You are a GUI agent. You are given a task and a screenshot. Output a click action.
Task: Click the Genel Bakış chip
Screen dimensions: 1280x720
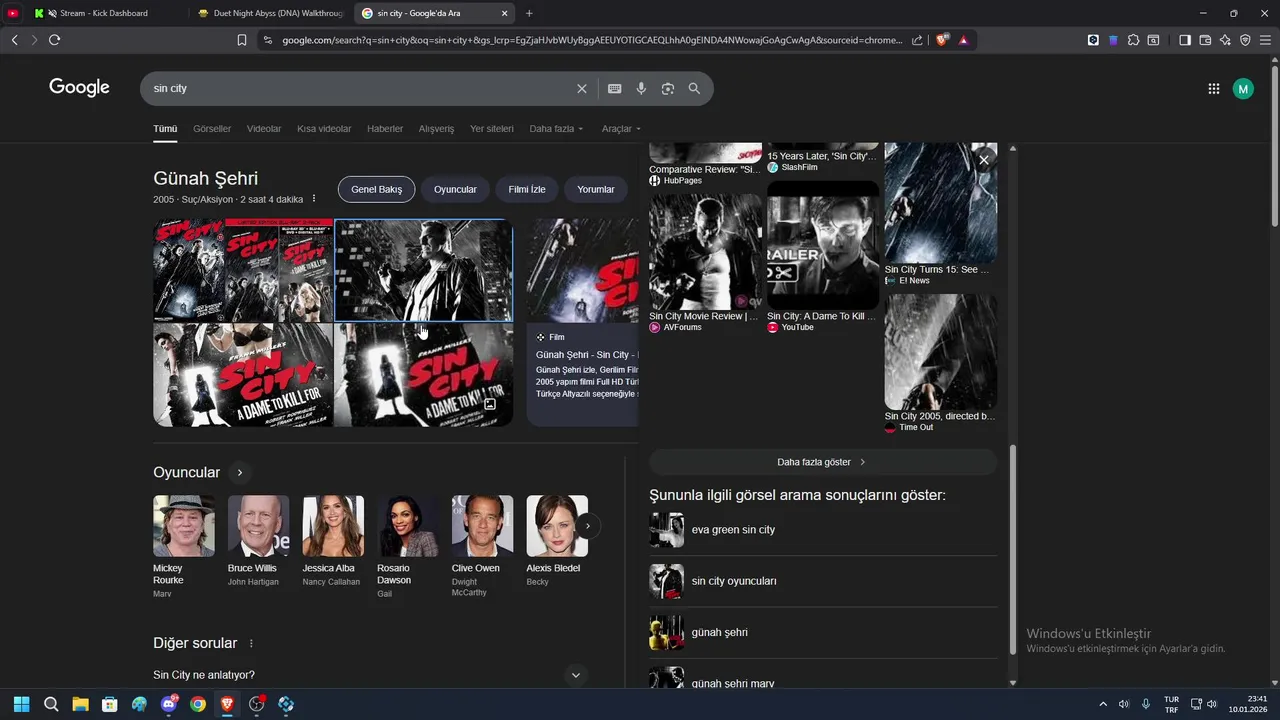(x=376, y=189)
